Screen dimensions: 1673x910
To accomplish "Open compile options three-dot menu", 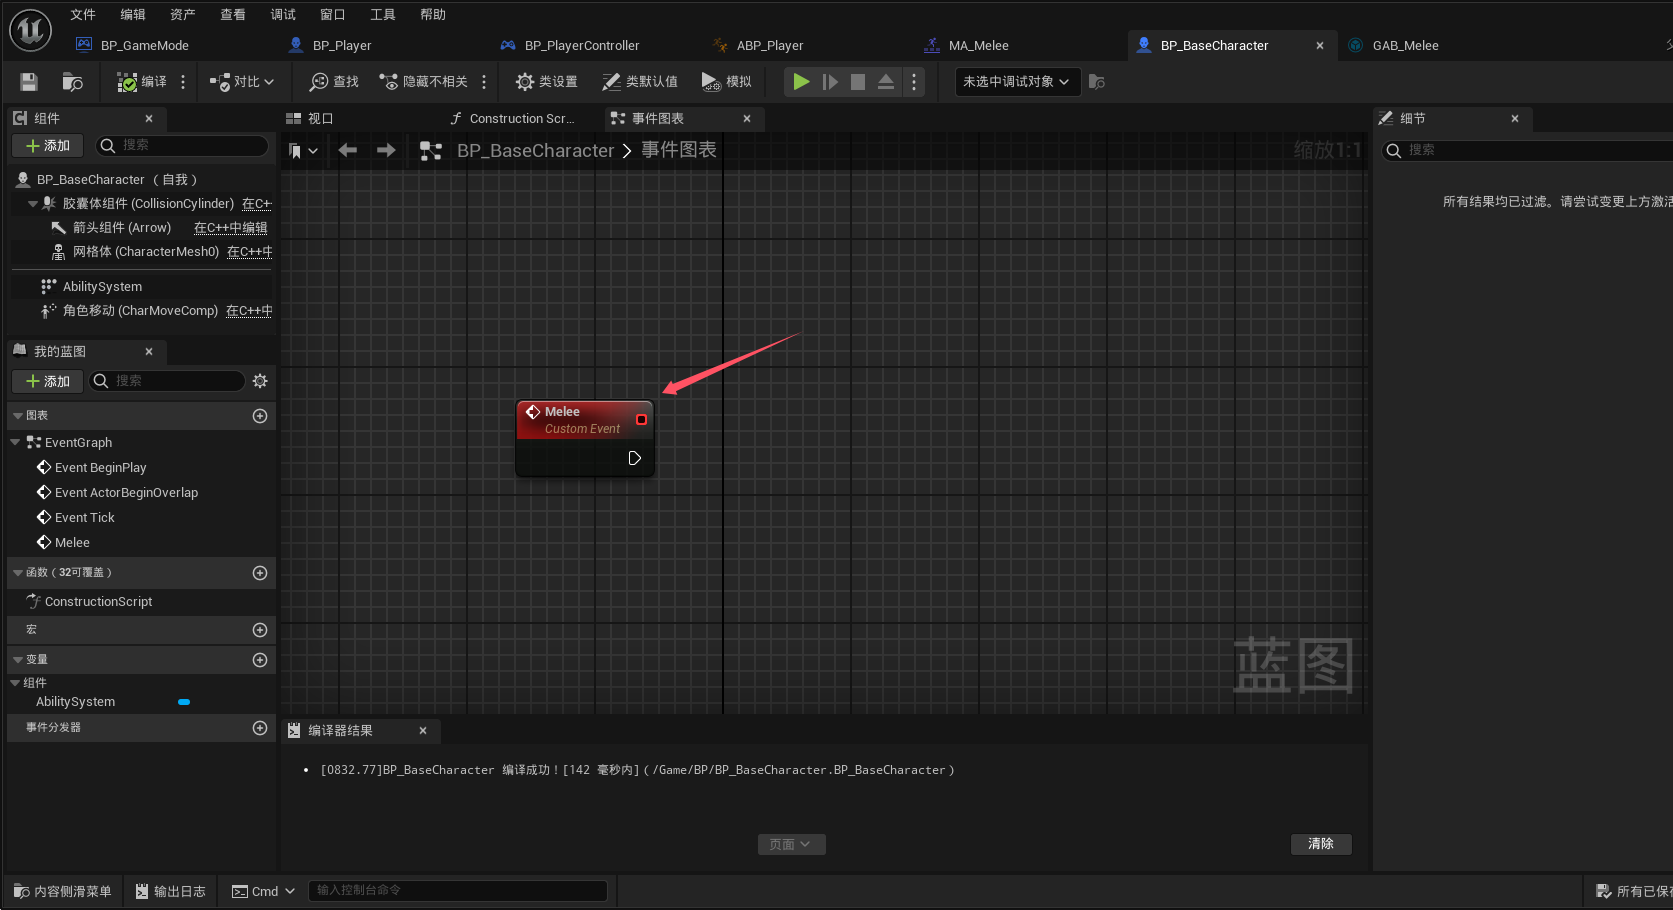I will (x=183, y=82).
